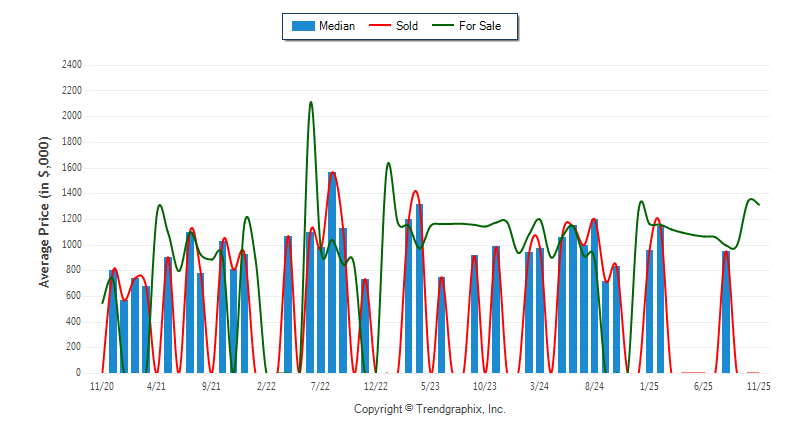Select the 12/22 x-axis date label

[375, 385]
